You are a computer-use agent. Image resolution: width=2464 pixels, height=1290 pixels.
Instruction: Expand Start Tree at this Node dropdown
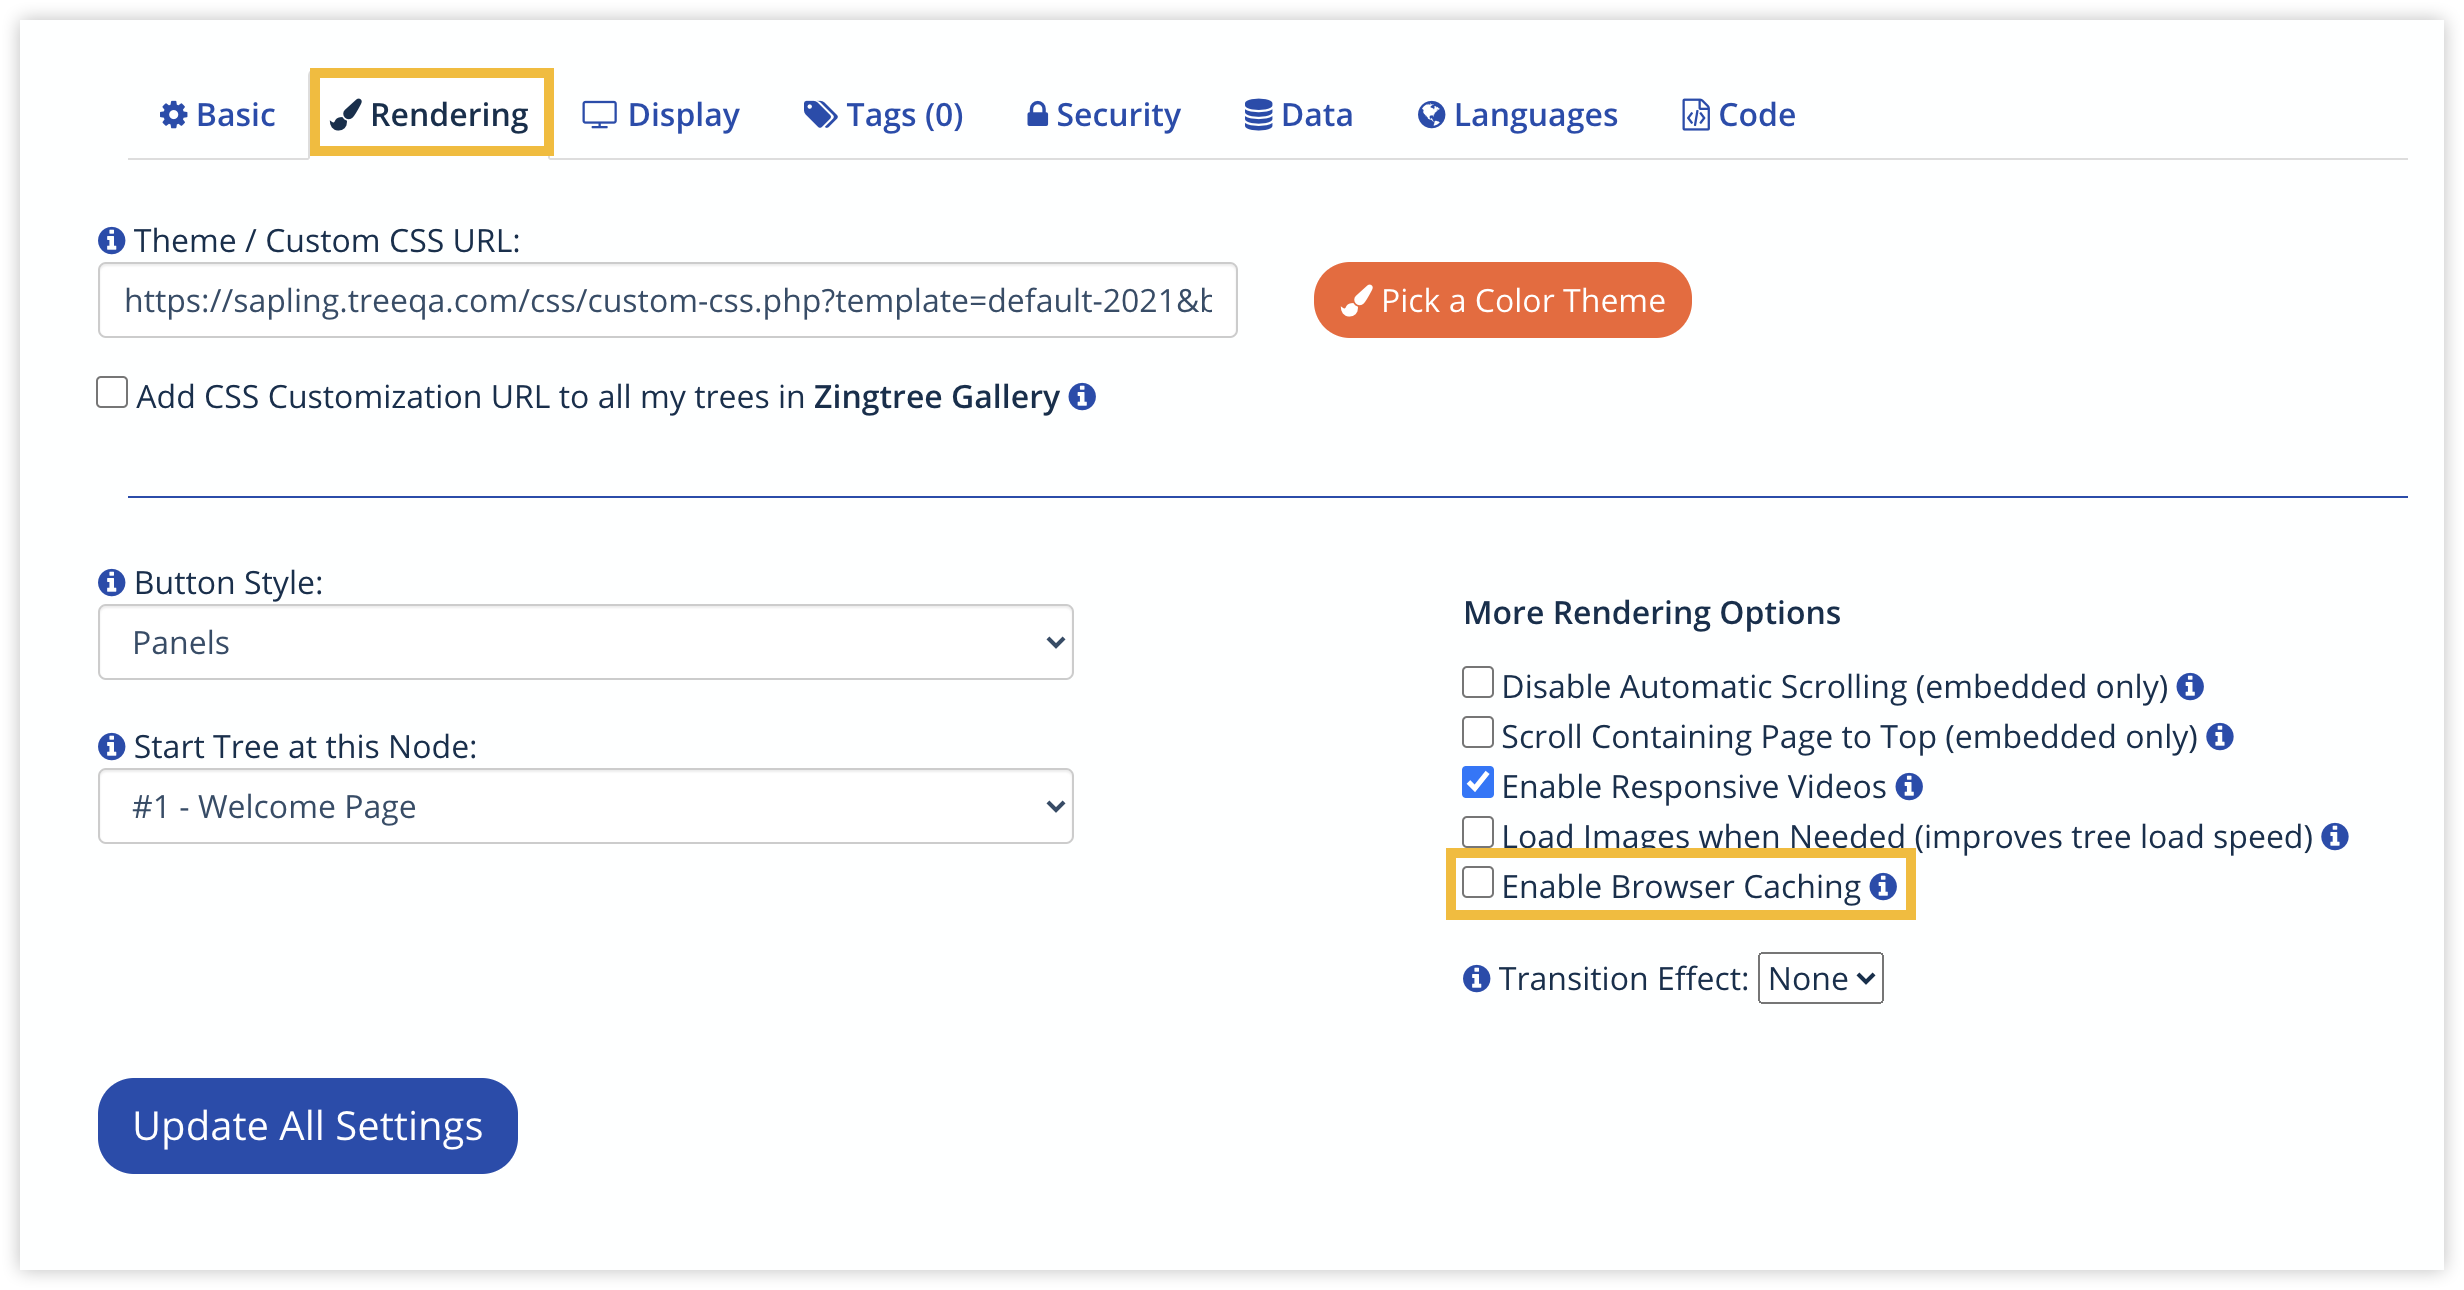click(x=586, y=807)
